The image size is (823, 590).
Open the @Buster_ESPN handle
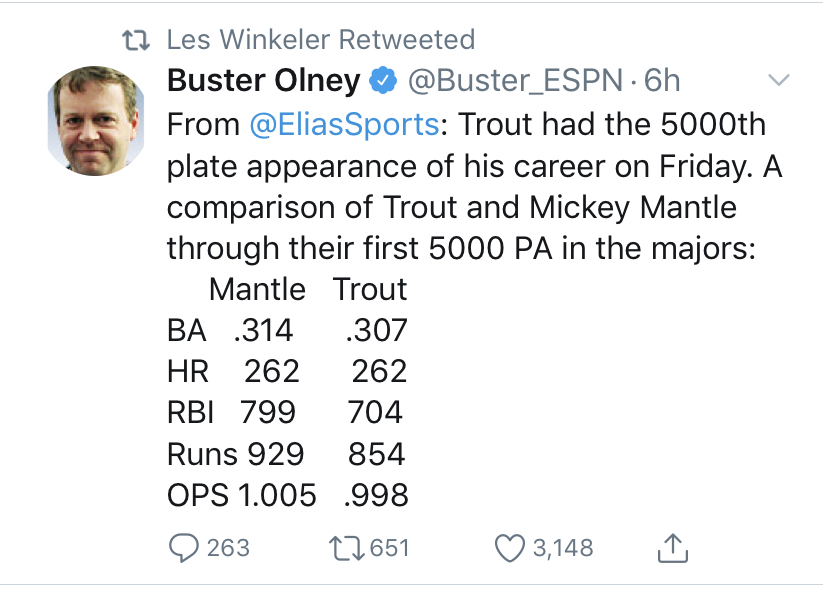(x=515, y=80)
